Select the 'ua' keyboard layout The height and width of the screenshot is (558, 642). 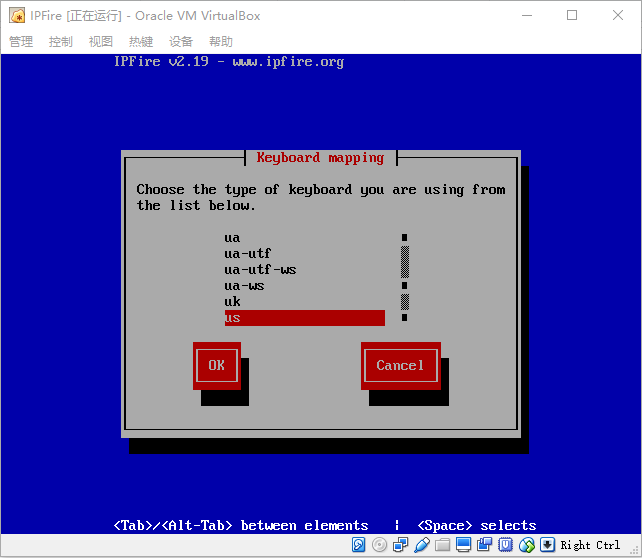click(x=305, y=238)
